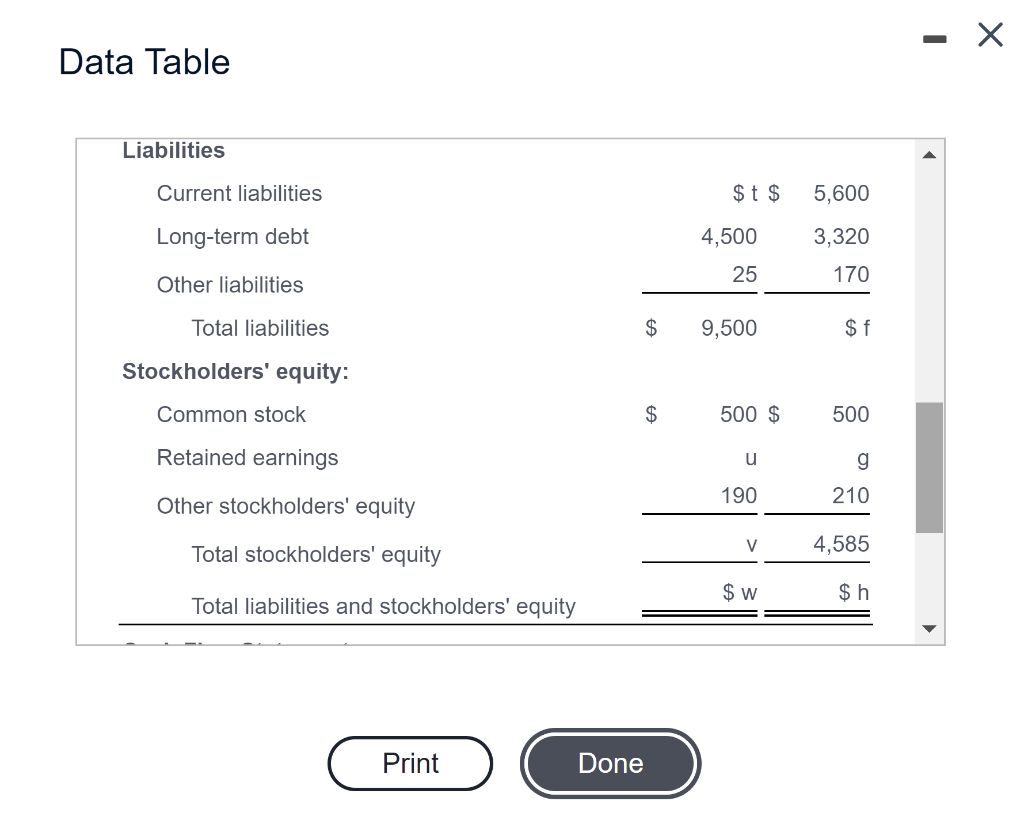
Task: Click the Data Table title text
Action: pyautogui.click(x=143, y=61)
